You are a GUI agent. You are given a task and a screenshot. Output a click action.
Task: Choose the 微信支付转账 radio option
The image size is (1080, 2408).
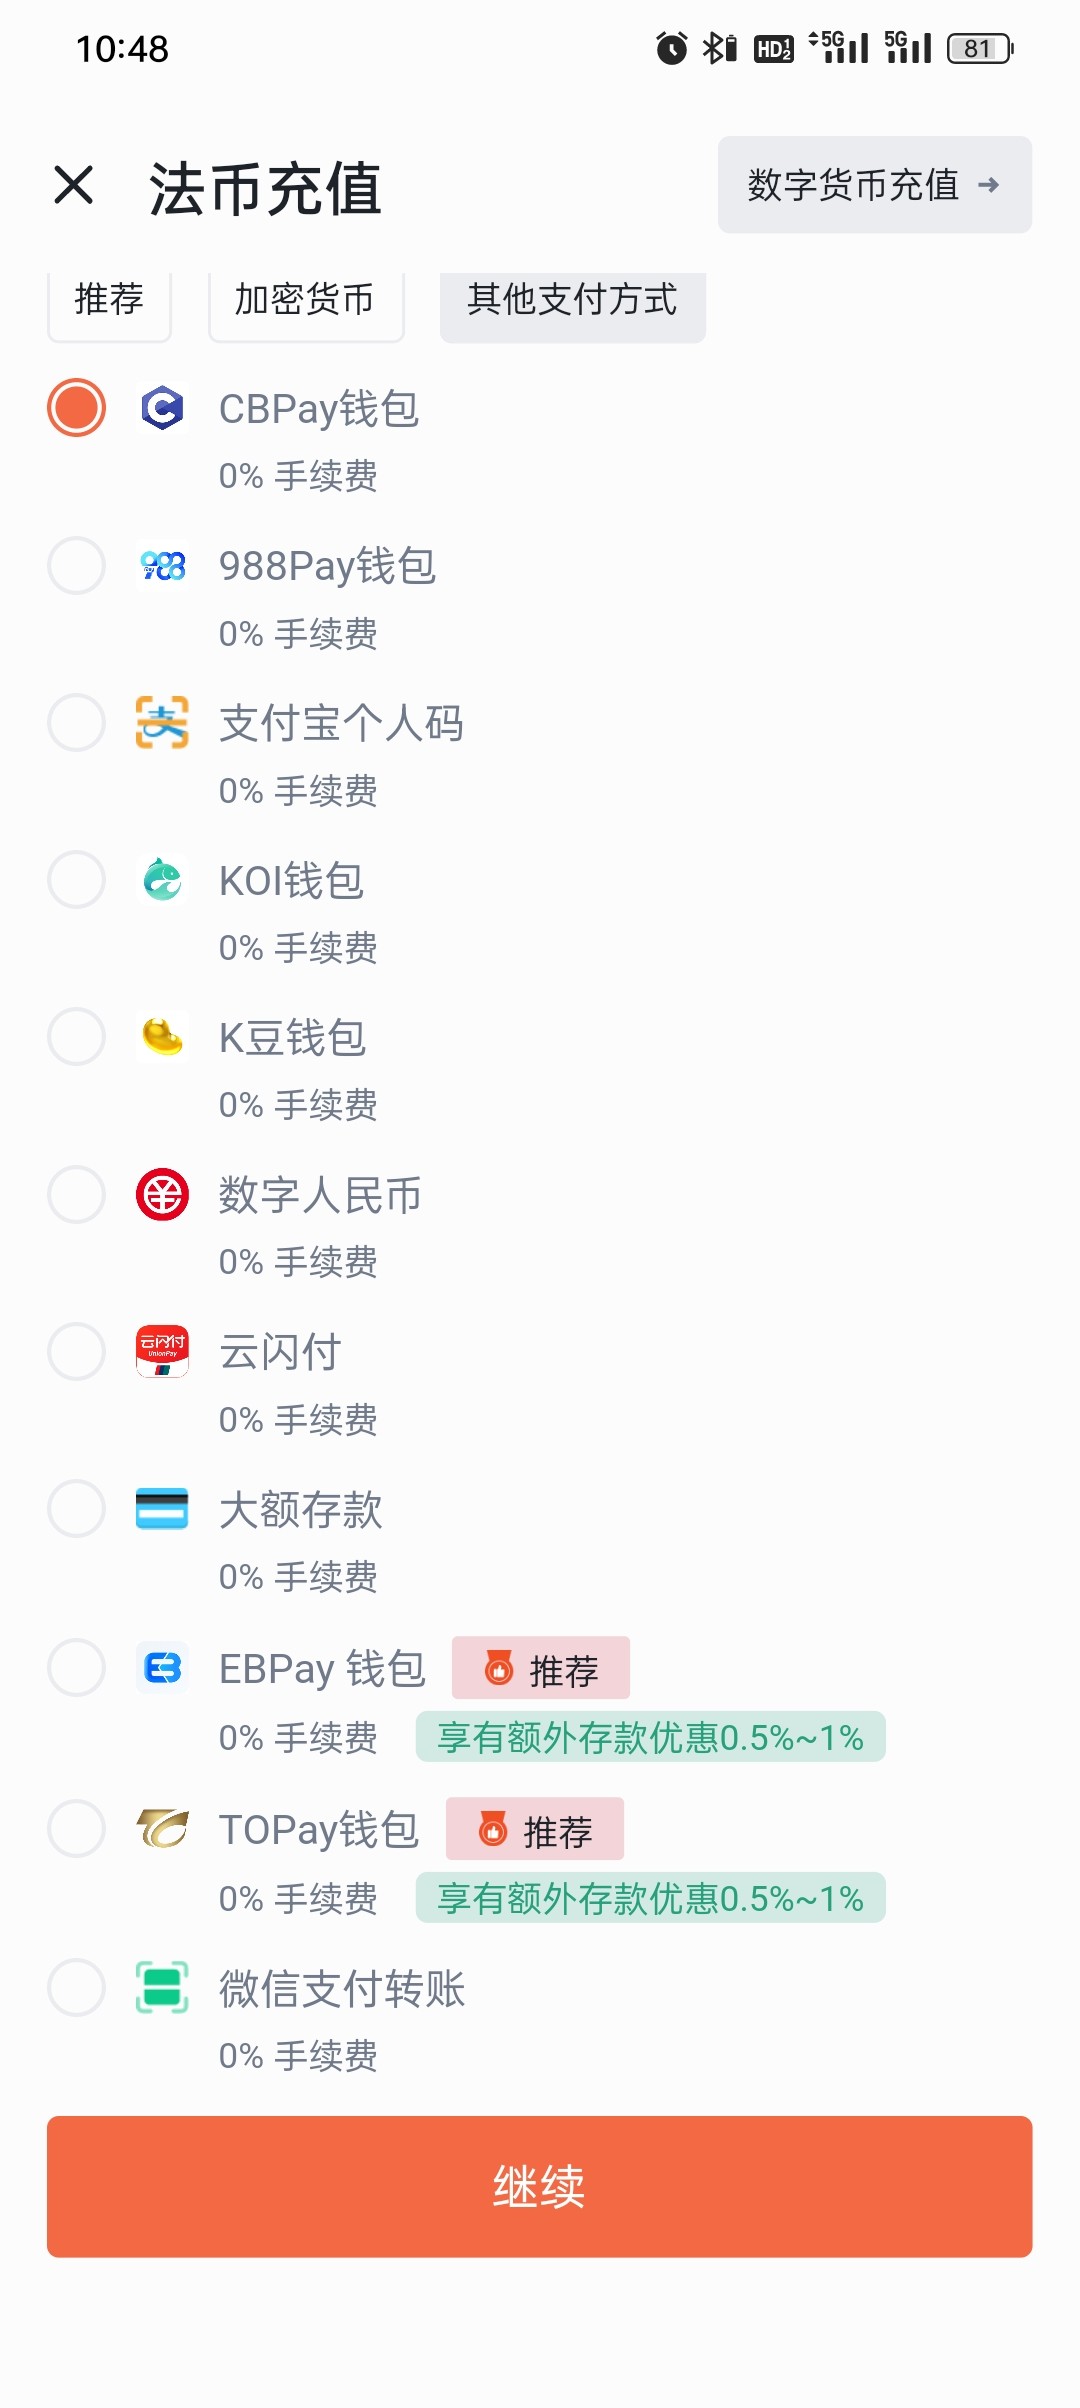76,1988
